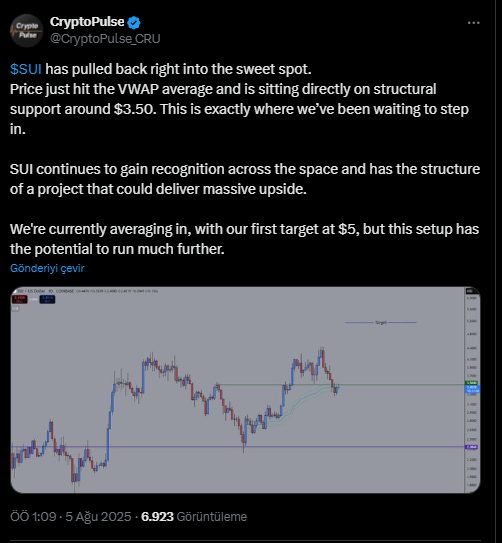This screenshot has width=502, height=543.
Task: Click the blue buy price box in chart
Action: pos(47,299)
